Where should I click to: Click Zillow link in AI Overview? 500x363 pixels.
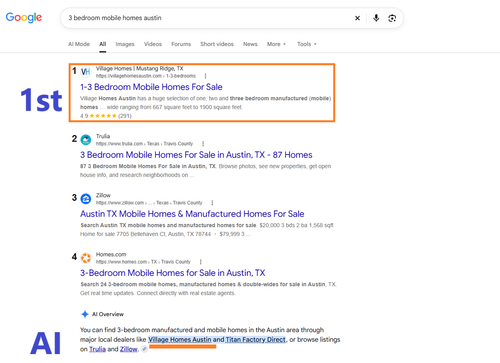(x=129, y=349)
